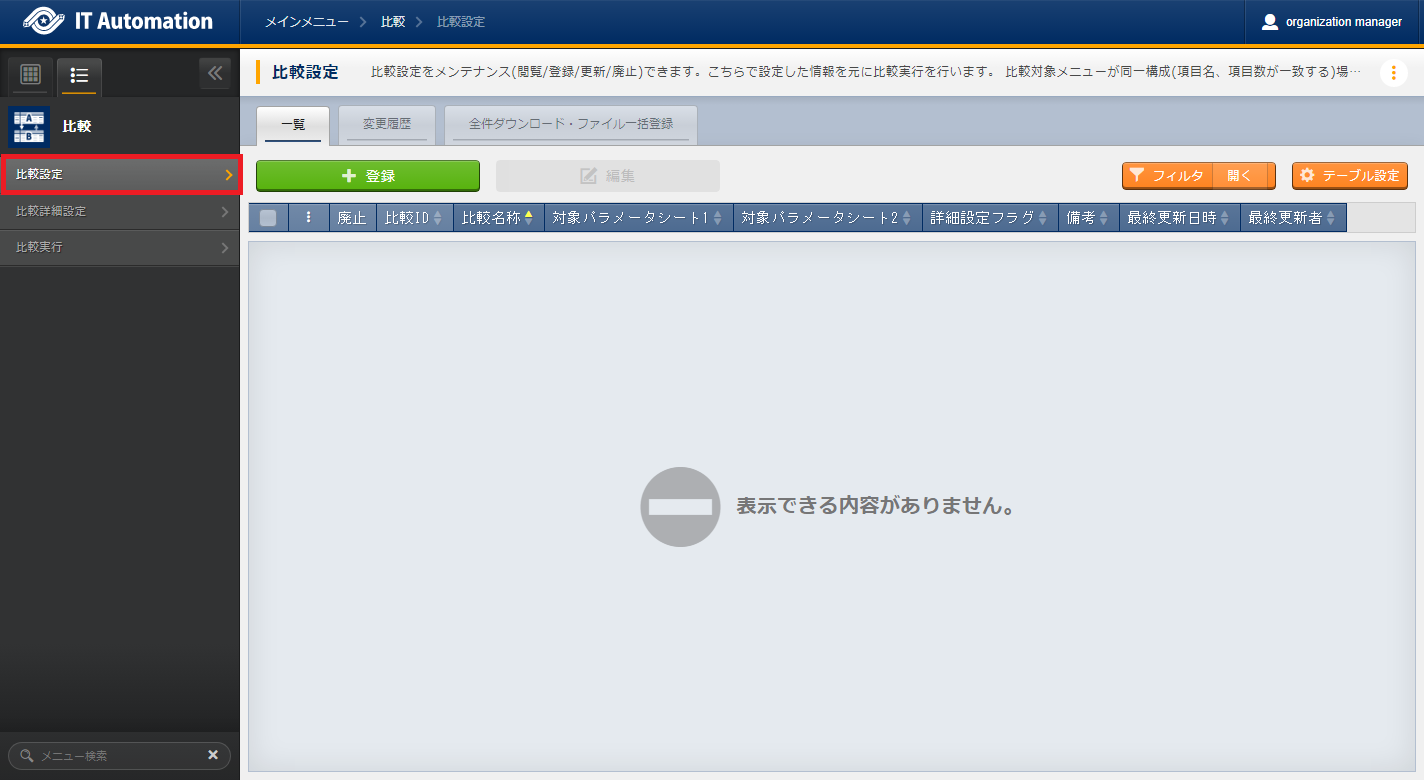Switch to list menu view icon
Screen dimensions: 1424x780
(x=80, y=75)
